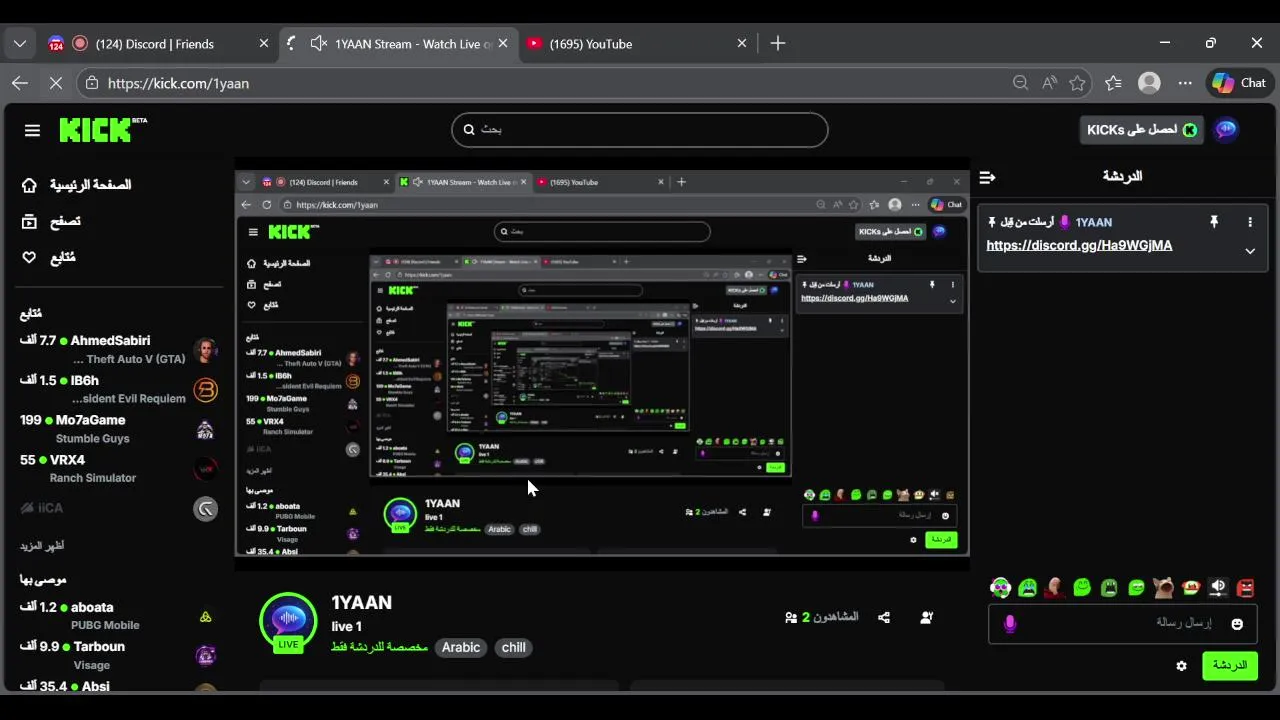Open the Absi recommended channel
1280x720 pixels.
[118, 686]
